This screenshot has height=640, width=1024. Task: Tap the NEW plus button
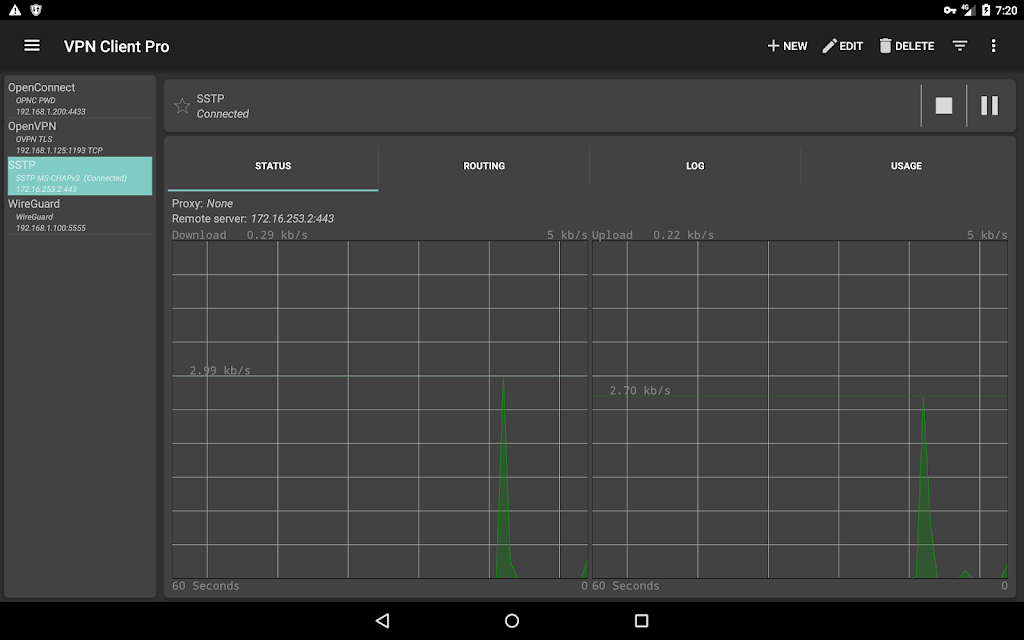(787, 46)
